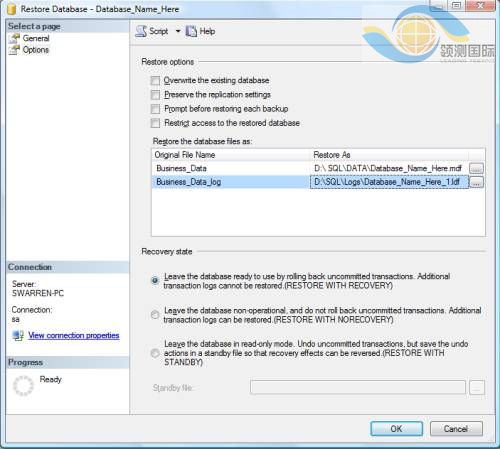Screen dimensions: 500x449
Task: Browse for the Business_Data restore location
Action: coord(476,168)
